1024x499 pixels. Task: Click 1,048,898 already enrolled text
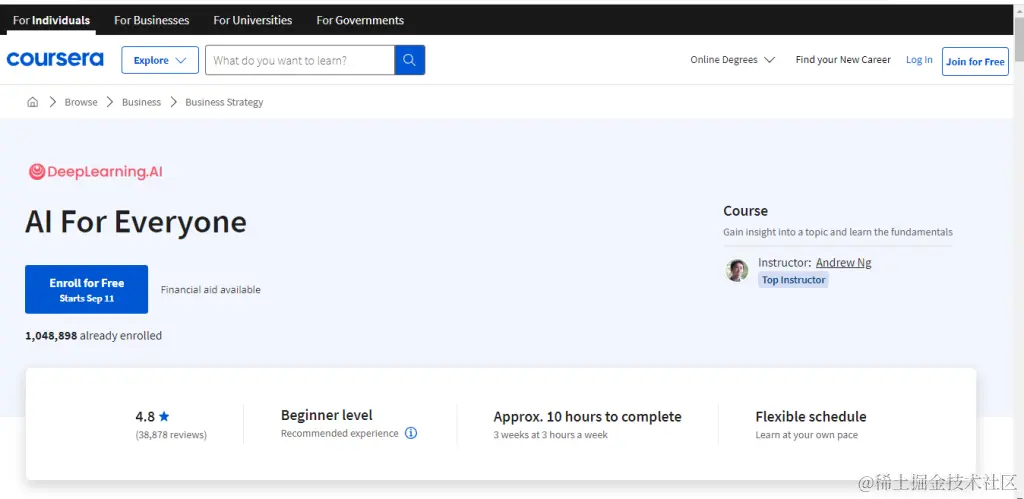[93, 335]
